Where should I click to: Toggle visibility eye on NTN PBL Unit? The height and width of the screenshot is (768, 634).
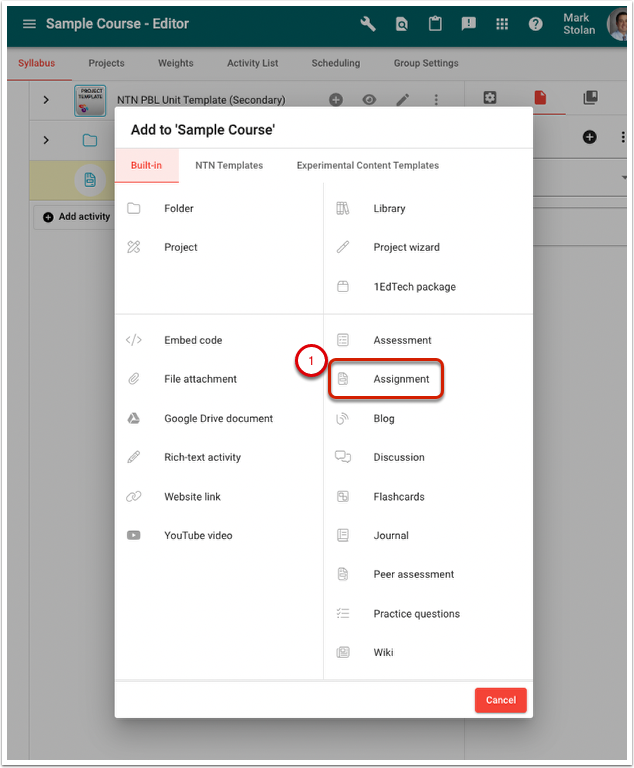[x=369, y=100]
